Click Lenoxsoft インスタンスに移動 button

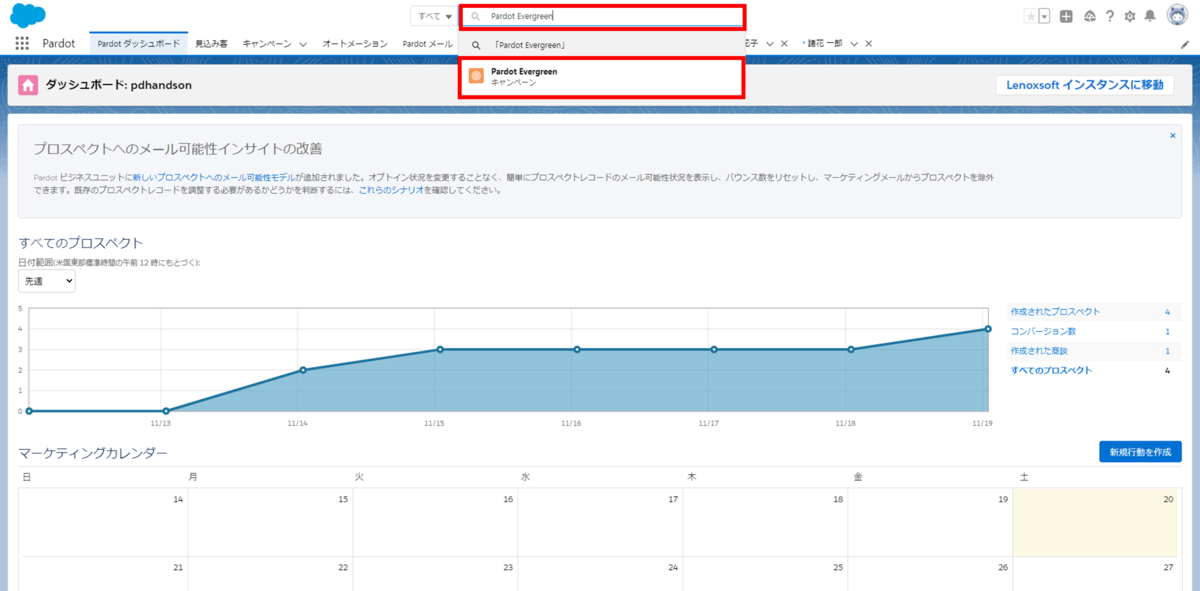(1085, 85)
